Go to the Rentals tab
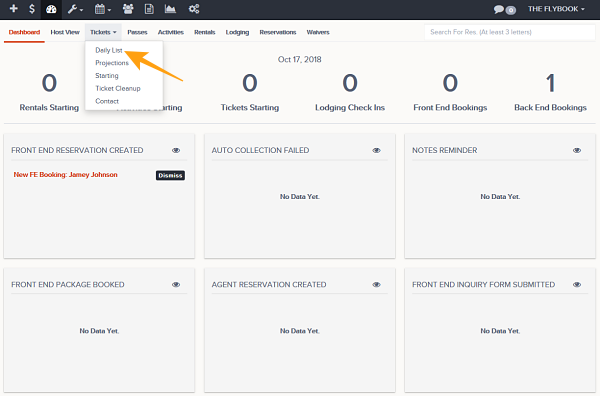This screenshot has width=600, height=396. [205, 32]
